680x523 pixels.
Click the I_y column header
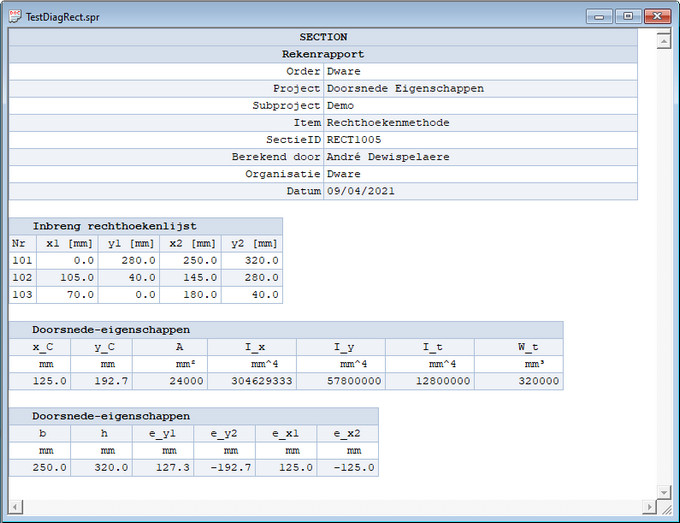[x=344, y=347]
